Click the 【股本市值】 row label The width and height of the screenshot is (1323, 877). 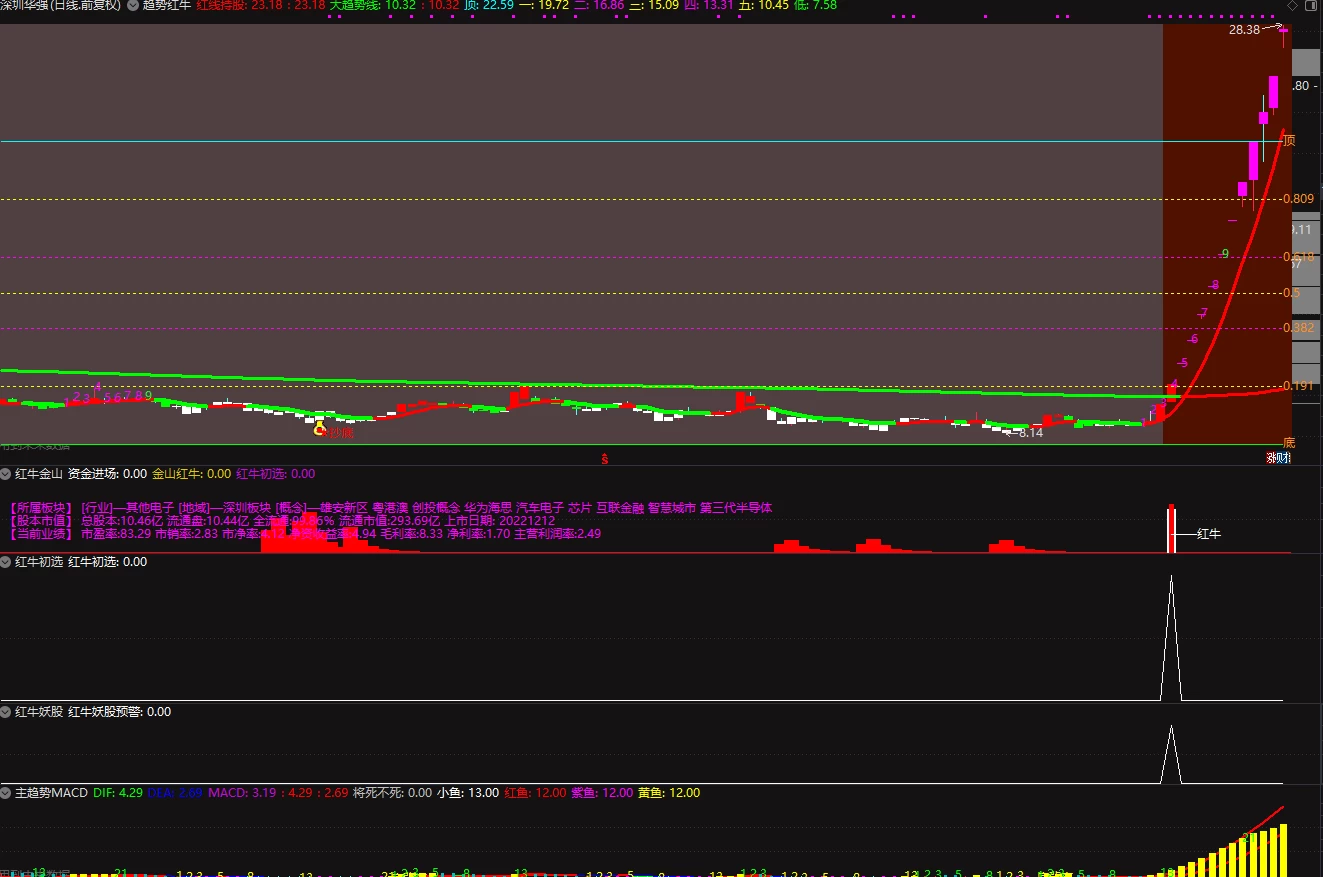pos(41,521)
